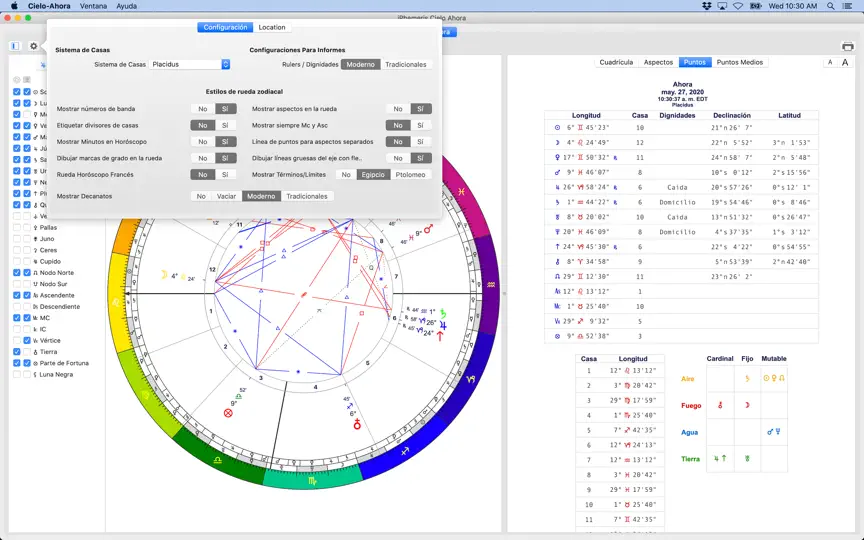Click the yellow Leo segment of the wheel
This screenshot has width=864, height=540.
point(117,301)
